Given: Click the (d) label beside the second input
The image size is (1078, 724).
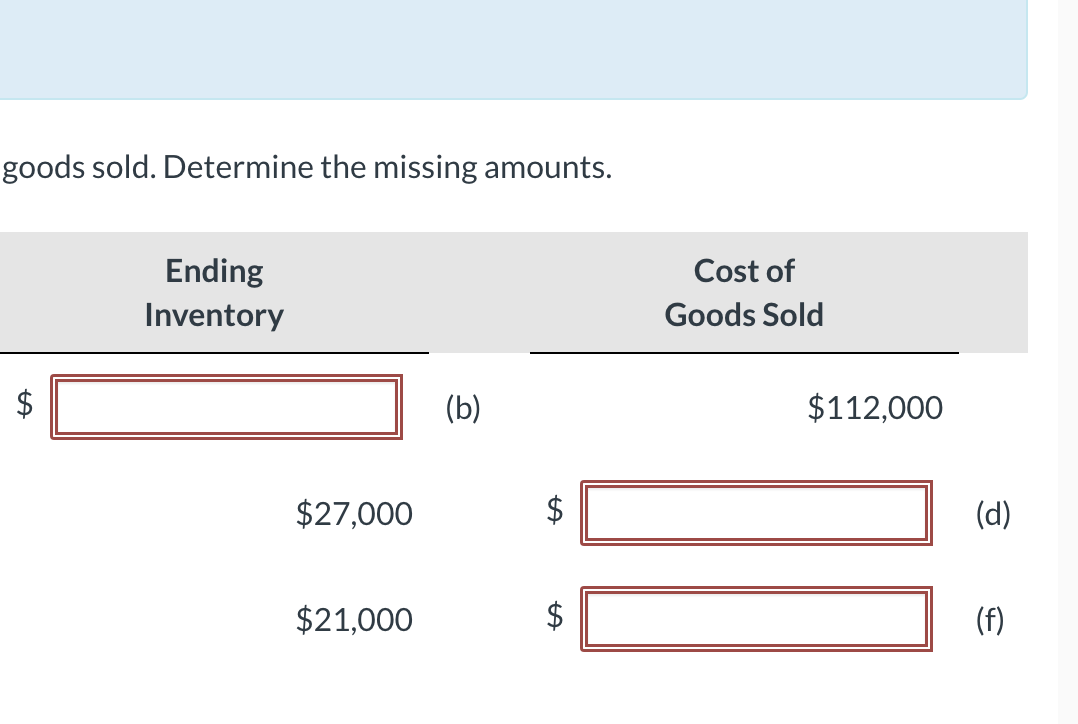Looking at the screenshot, I should pyautogui.click(x=993, y=515).
